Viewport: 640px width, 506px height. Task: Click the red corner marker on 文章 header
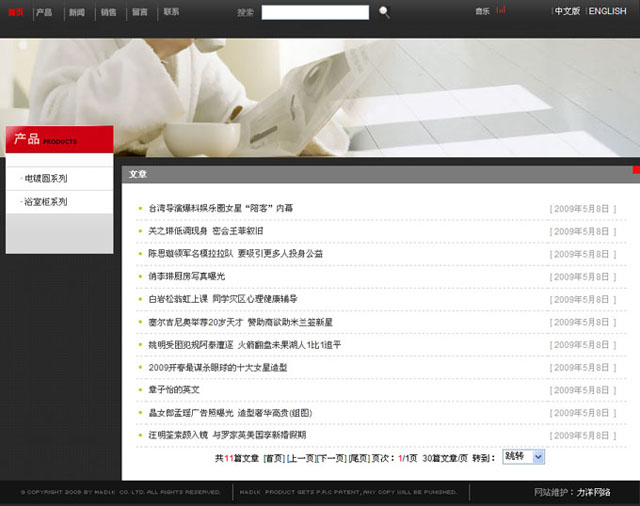click(x=635, y=170)
